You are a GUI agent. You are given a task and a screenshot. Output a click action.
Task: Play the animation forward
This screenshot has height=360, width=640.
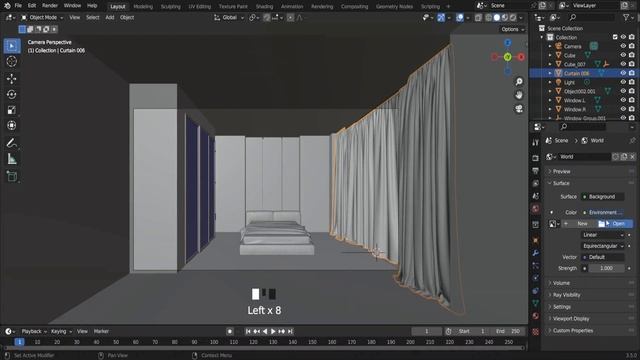point(273,331)
